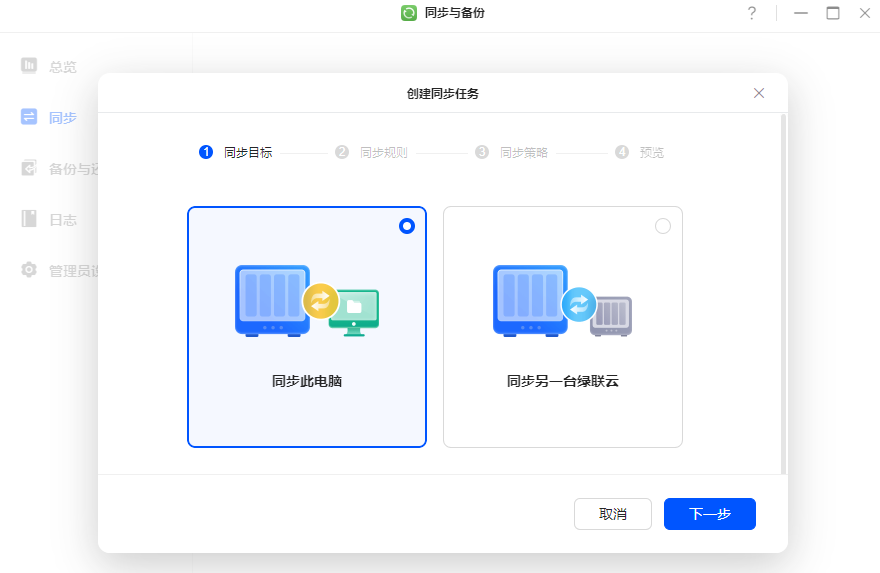Viewport: 880px width, 573px height.
Task: Jump to step 4 预览
Action: coord(640,153)
